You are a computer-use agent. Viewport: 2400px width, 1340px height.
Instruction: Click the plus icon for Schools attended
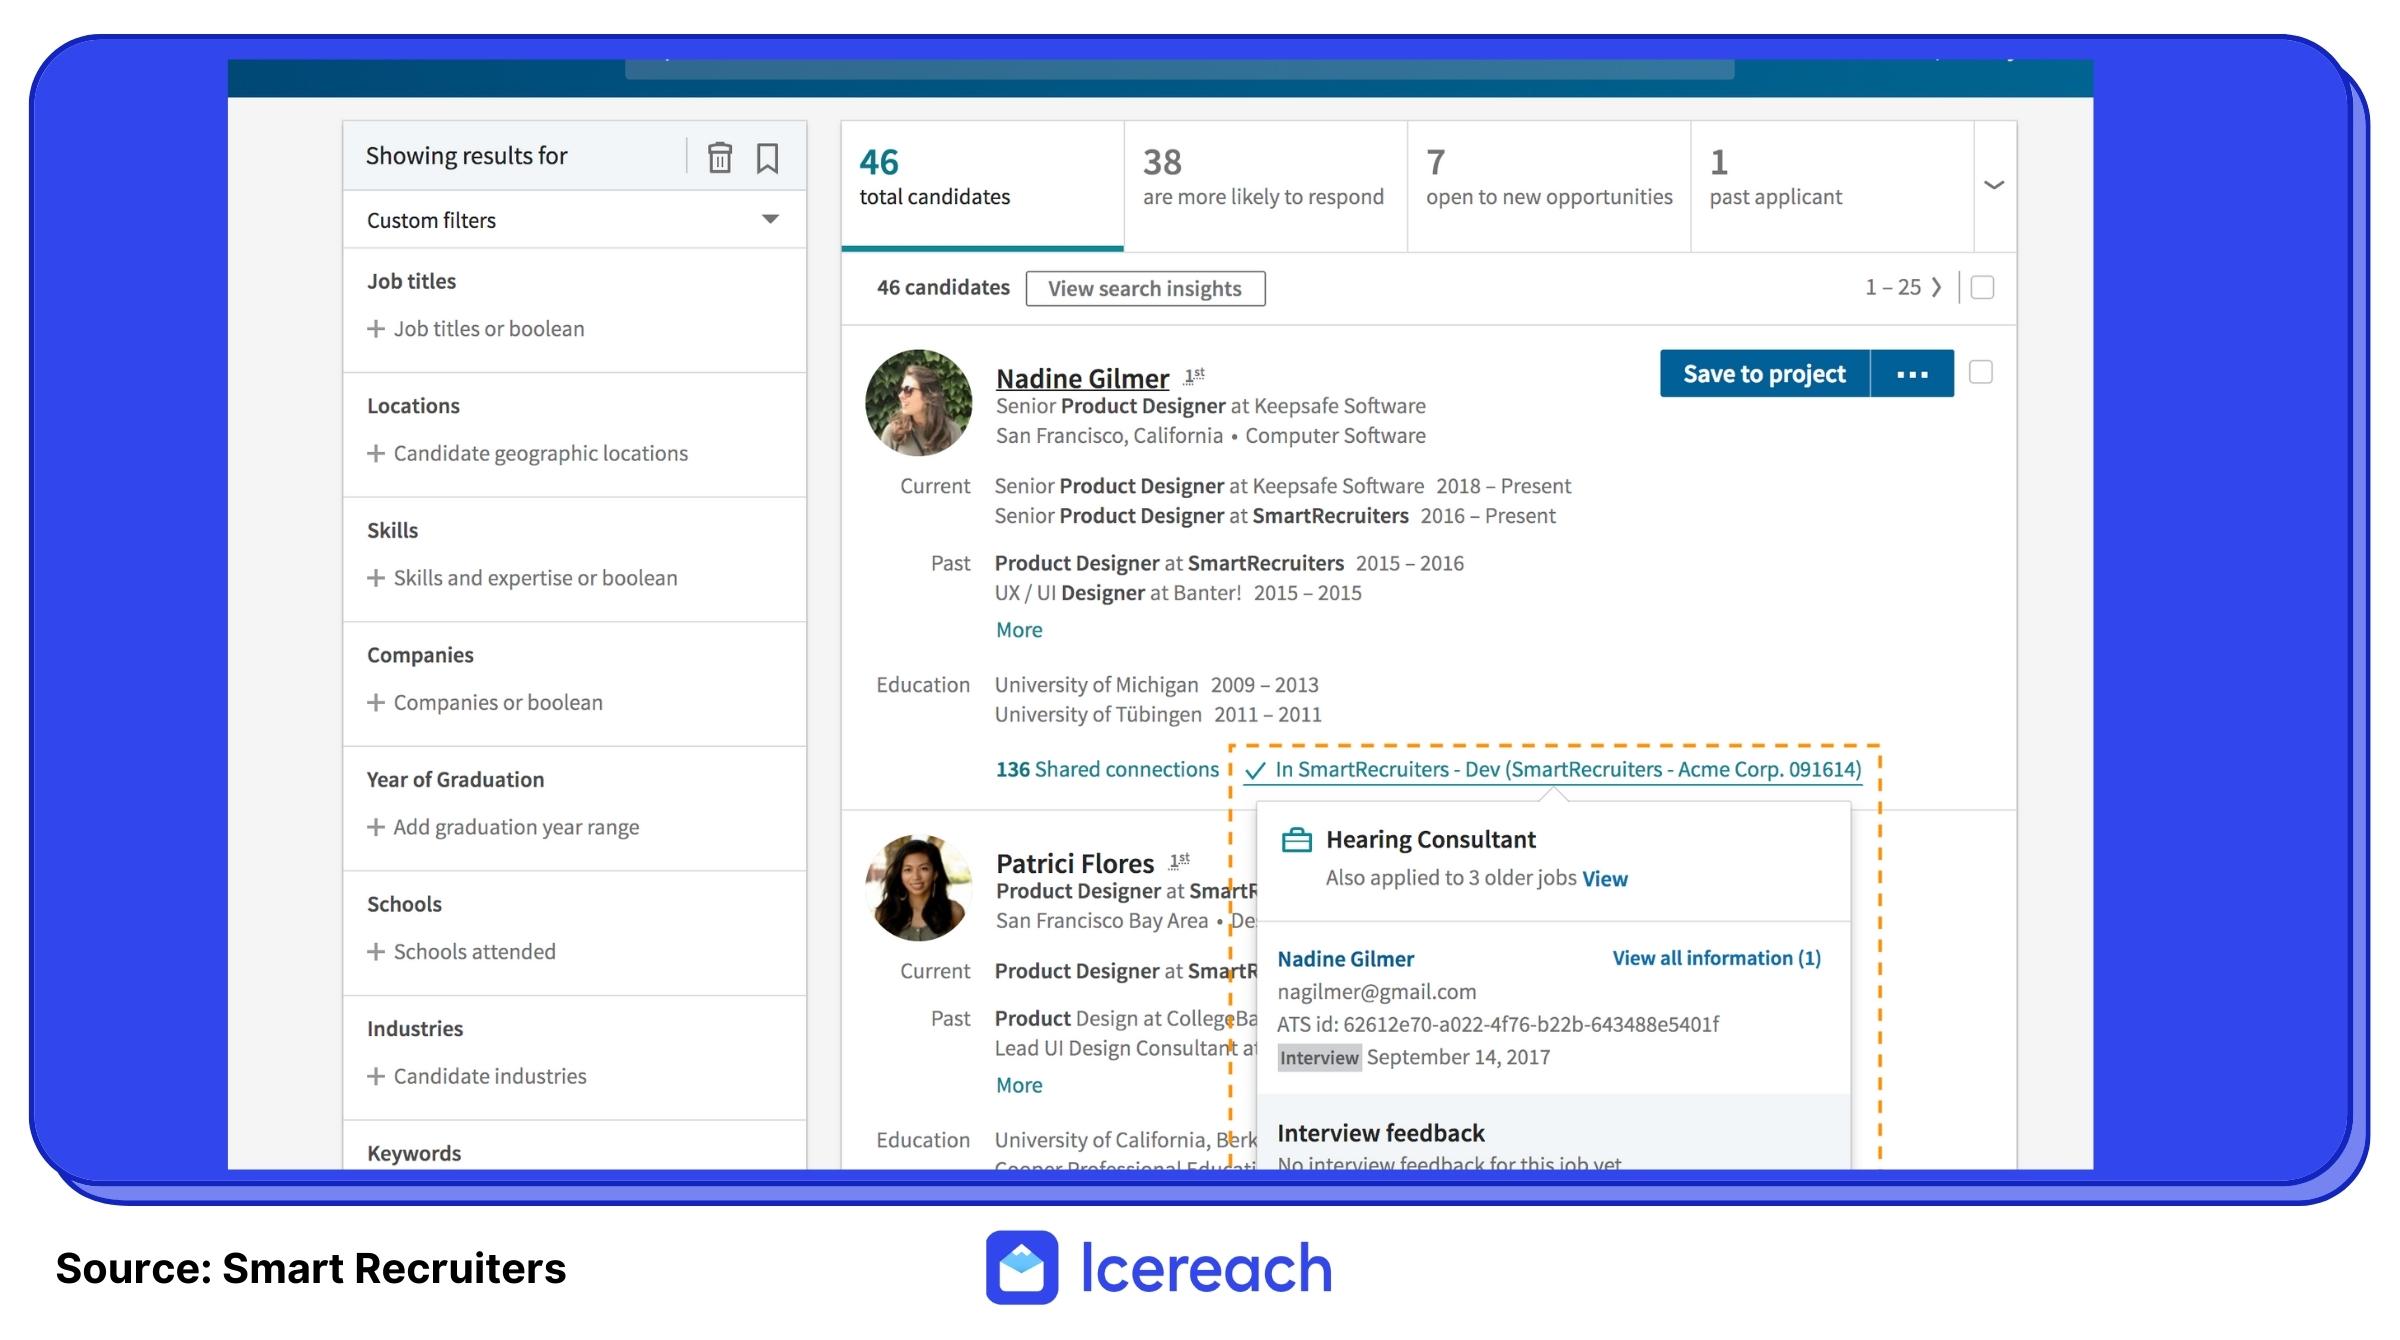click(376, 952)
